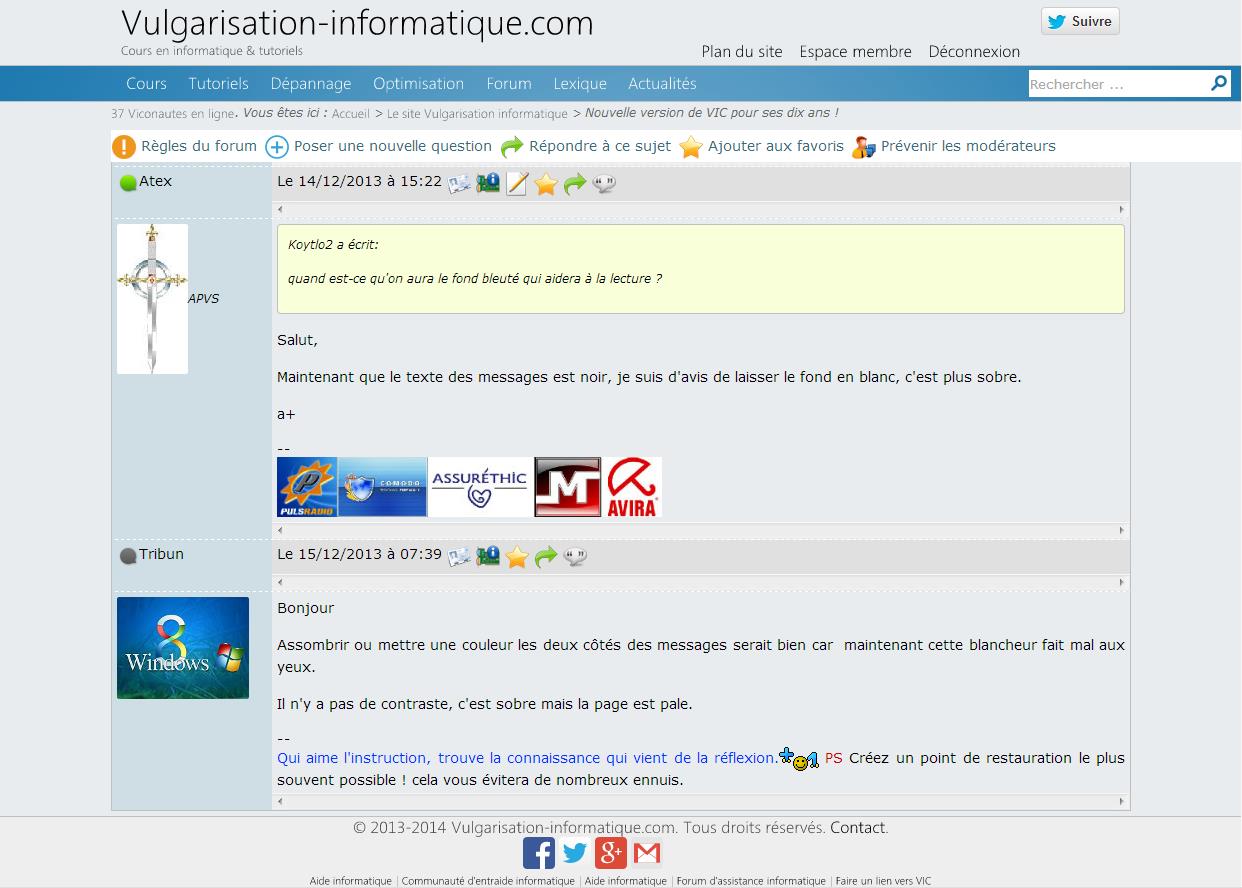
Task: Open Le site Vulgarisation informatique breadcrumb
Action: [477, 114]
